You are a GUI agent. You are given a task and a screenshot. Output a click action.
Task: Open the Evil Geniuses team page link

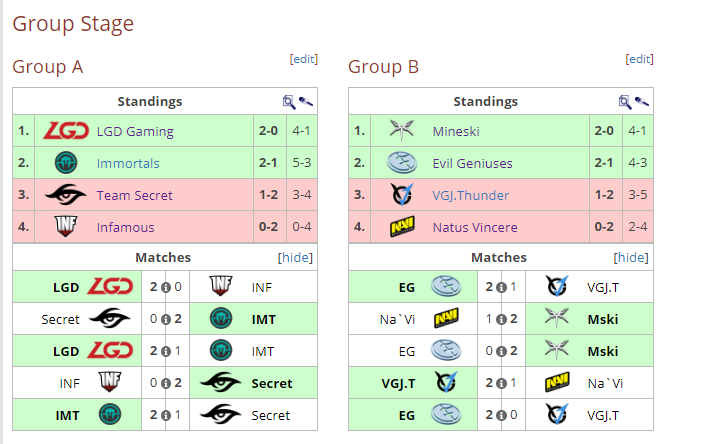coord(472,163)
